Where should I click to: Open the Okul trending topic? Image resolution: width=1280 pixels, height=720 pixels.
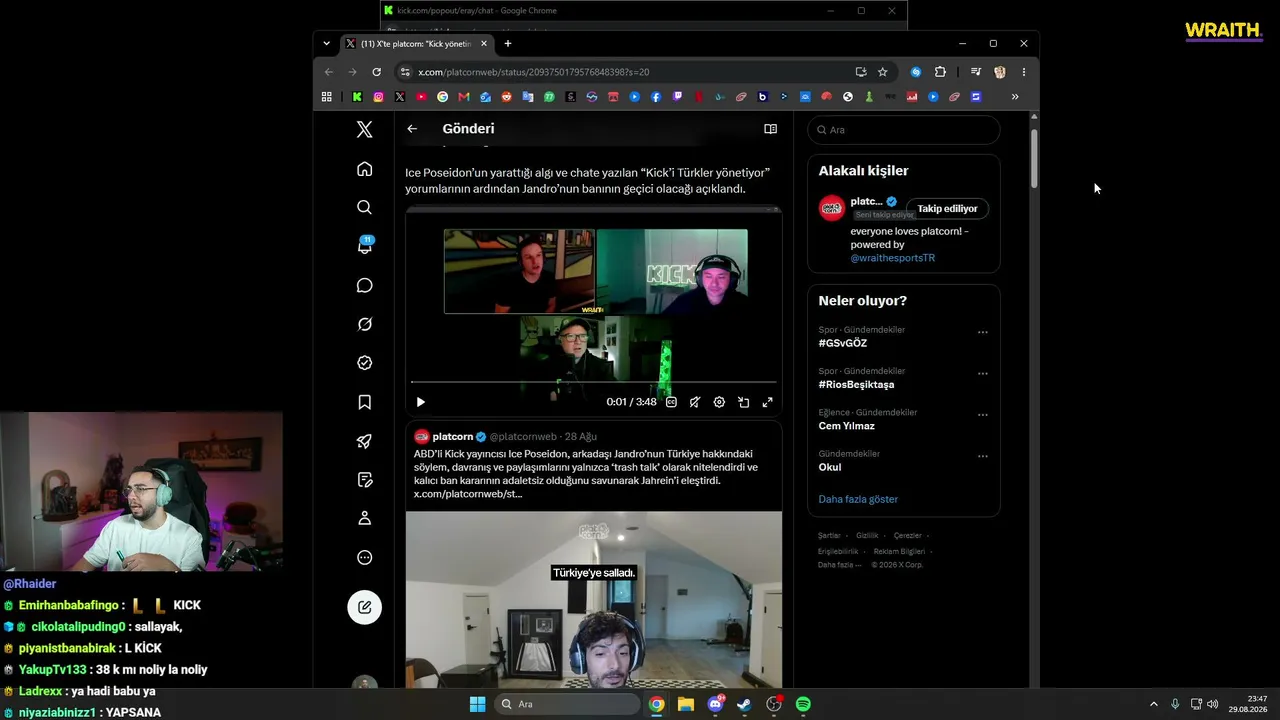(830, 467)
